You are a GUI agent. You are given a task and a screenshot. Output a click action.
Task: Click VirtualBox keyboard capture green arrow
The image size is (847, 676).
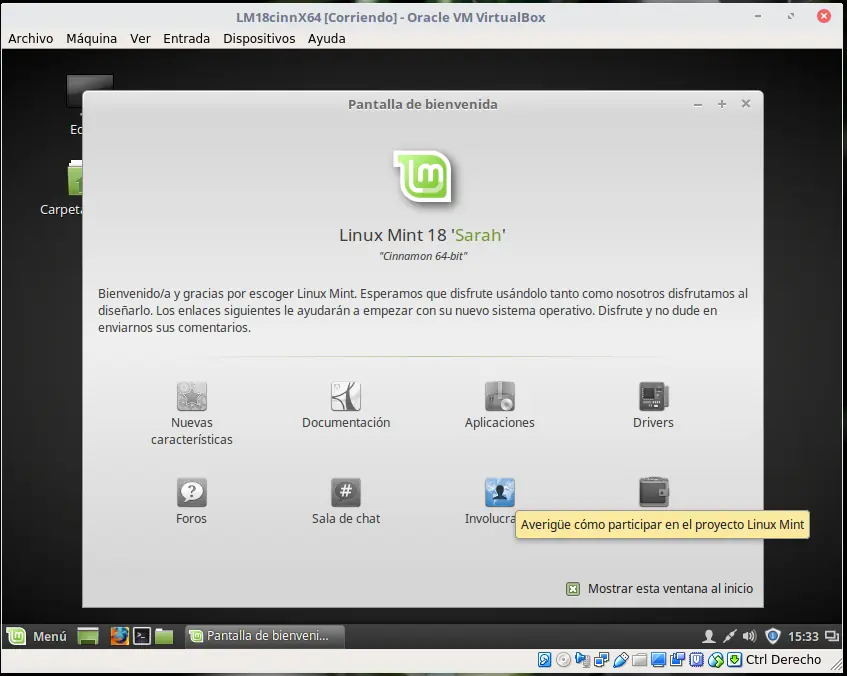click(x=735, y=660)
